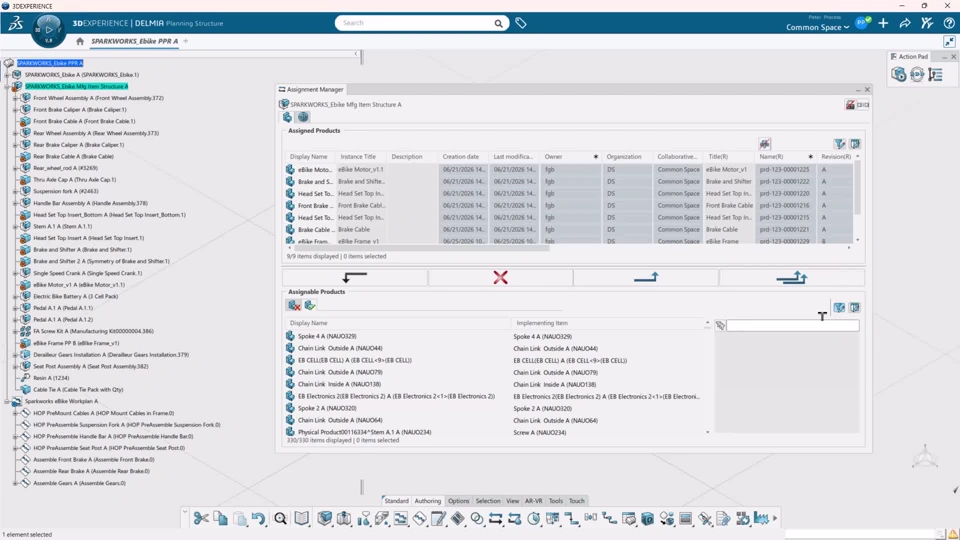The width and height of the screenshot is (960, 540).
Task: Toggle the globe view tab icon in Assignment Manager
Action: click(303, 117)
